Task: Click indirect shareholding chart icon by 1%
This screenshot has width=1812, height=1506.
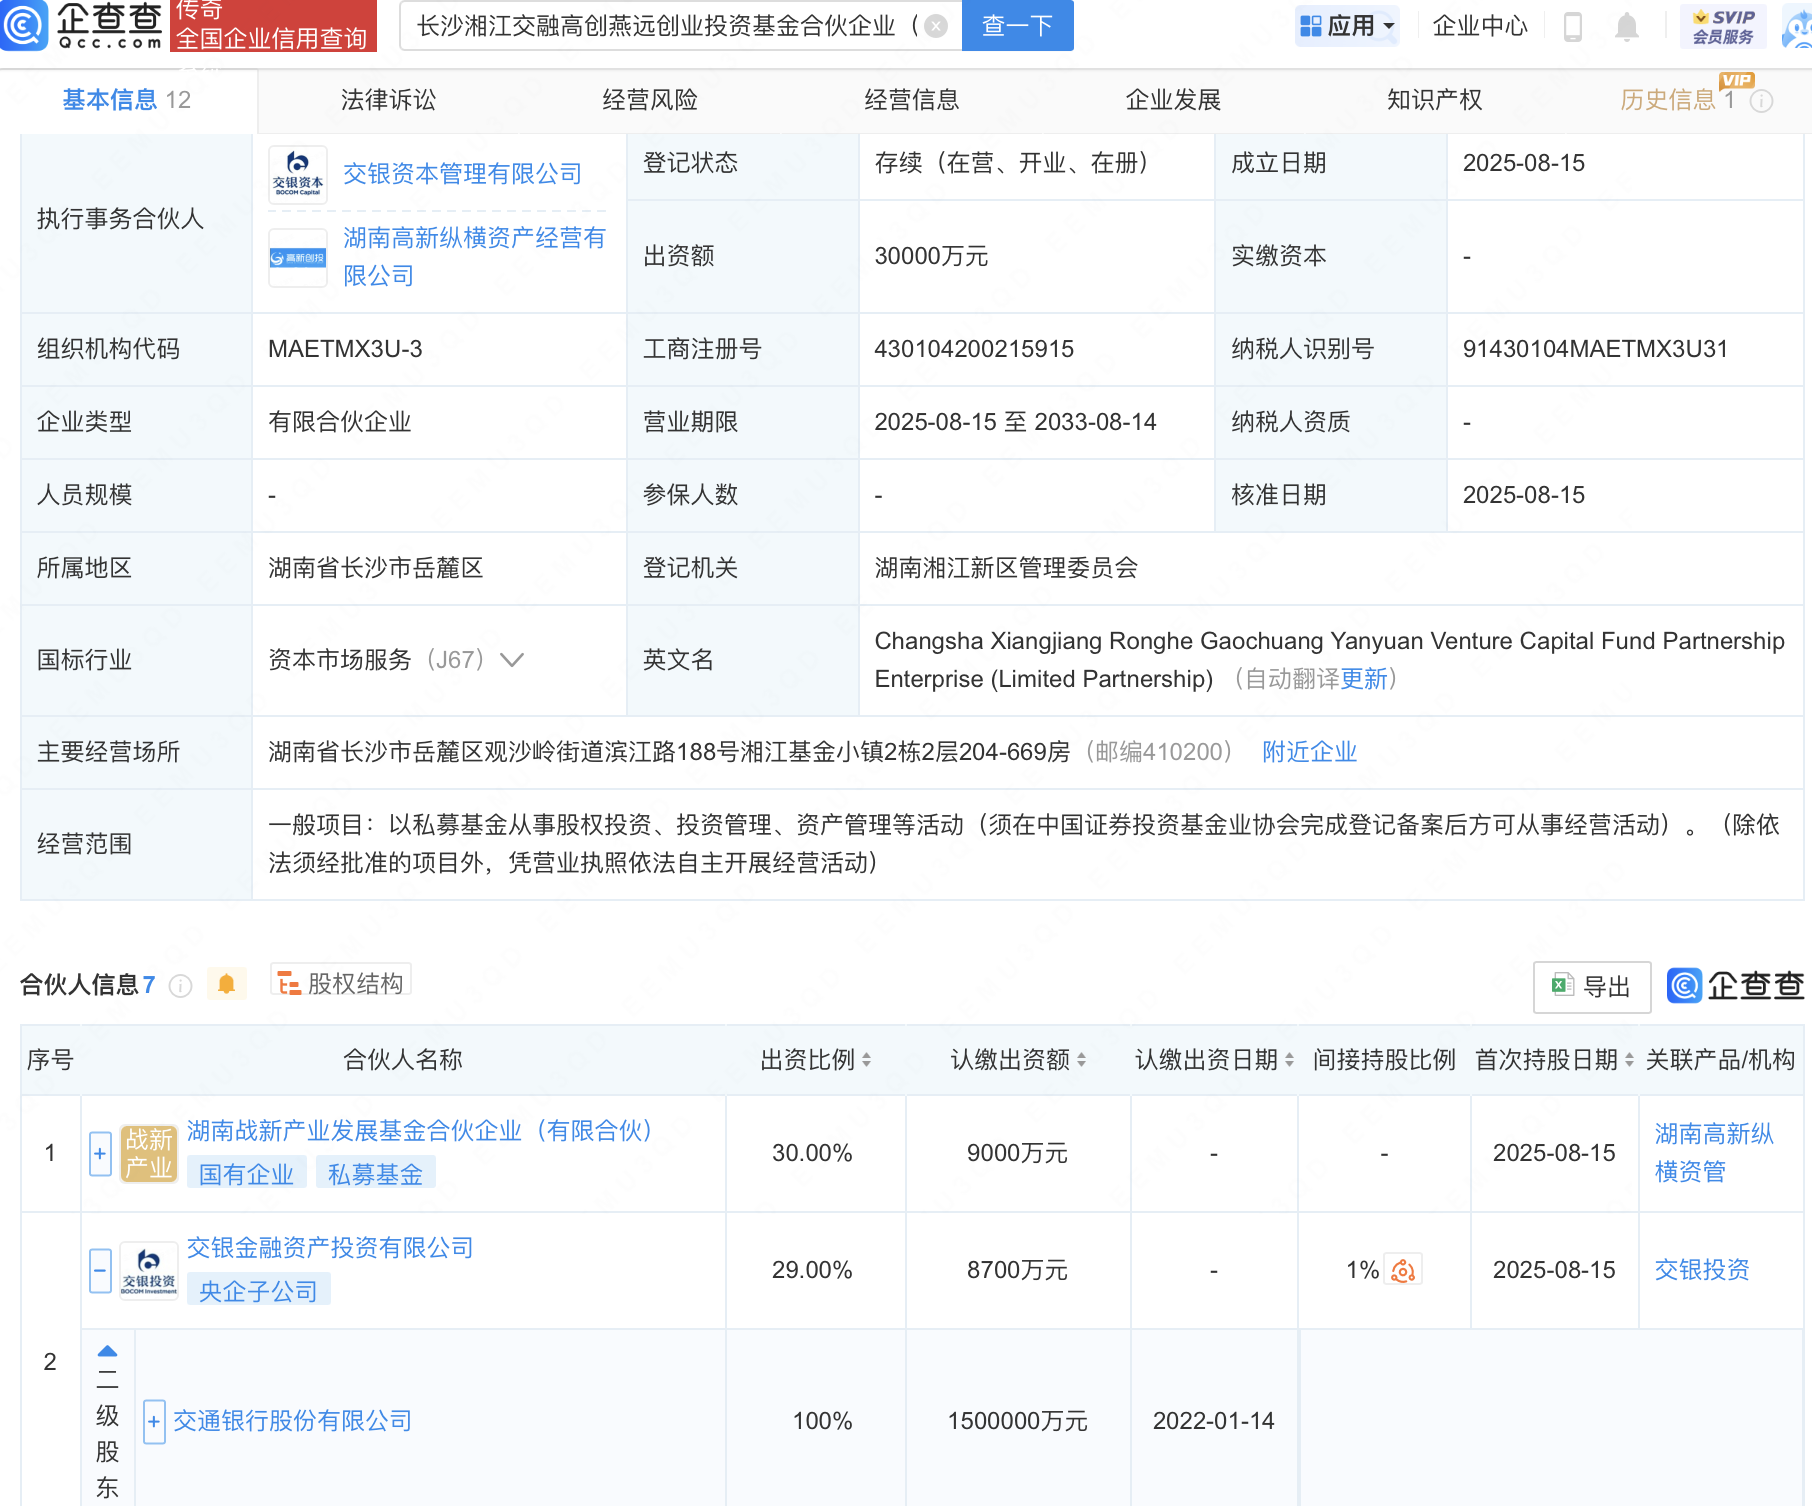Action: tap(1403, 1270)
